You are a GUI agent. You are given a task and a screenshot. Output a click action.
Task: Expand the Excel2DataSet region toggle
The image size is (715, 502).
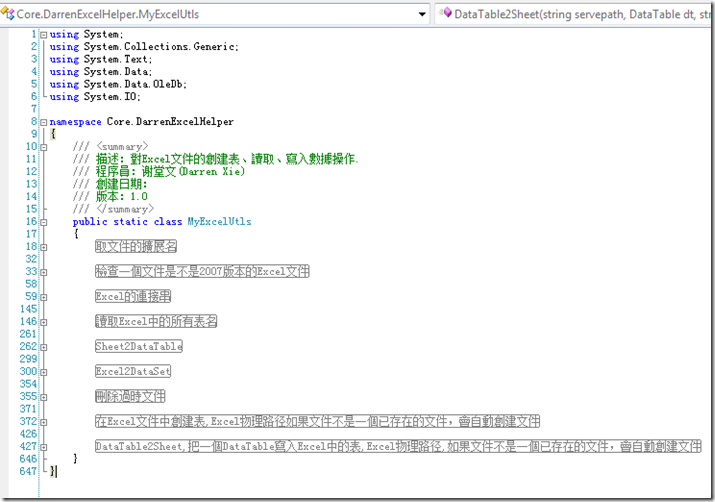44,372
